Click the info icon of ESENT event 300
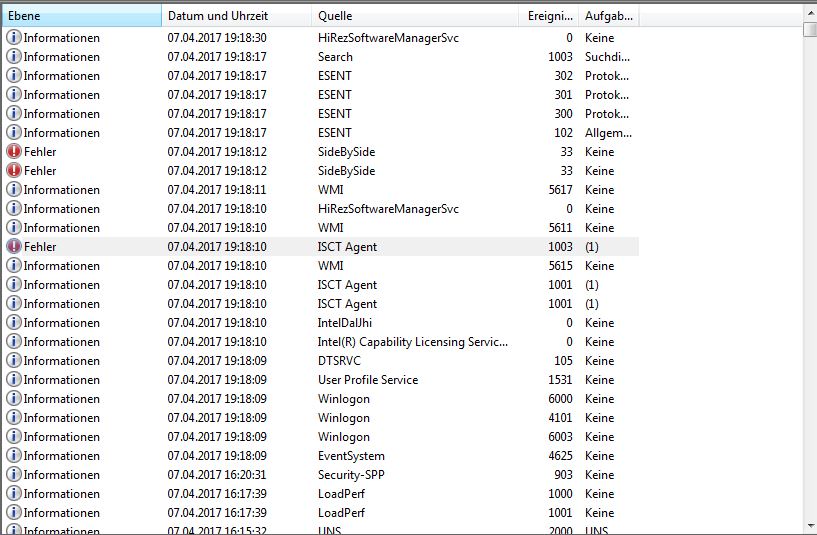This screenshot has width=817, height=535. (14, 114)
